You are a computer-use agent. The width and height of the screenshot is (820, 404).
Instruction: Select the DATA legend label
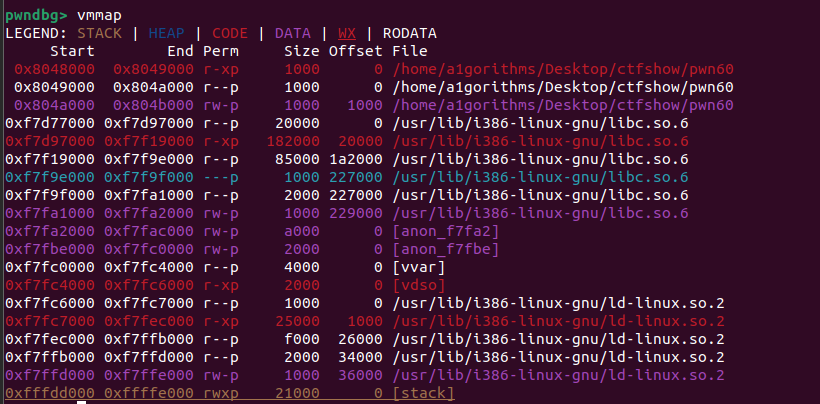click(294, 33)
